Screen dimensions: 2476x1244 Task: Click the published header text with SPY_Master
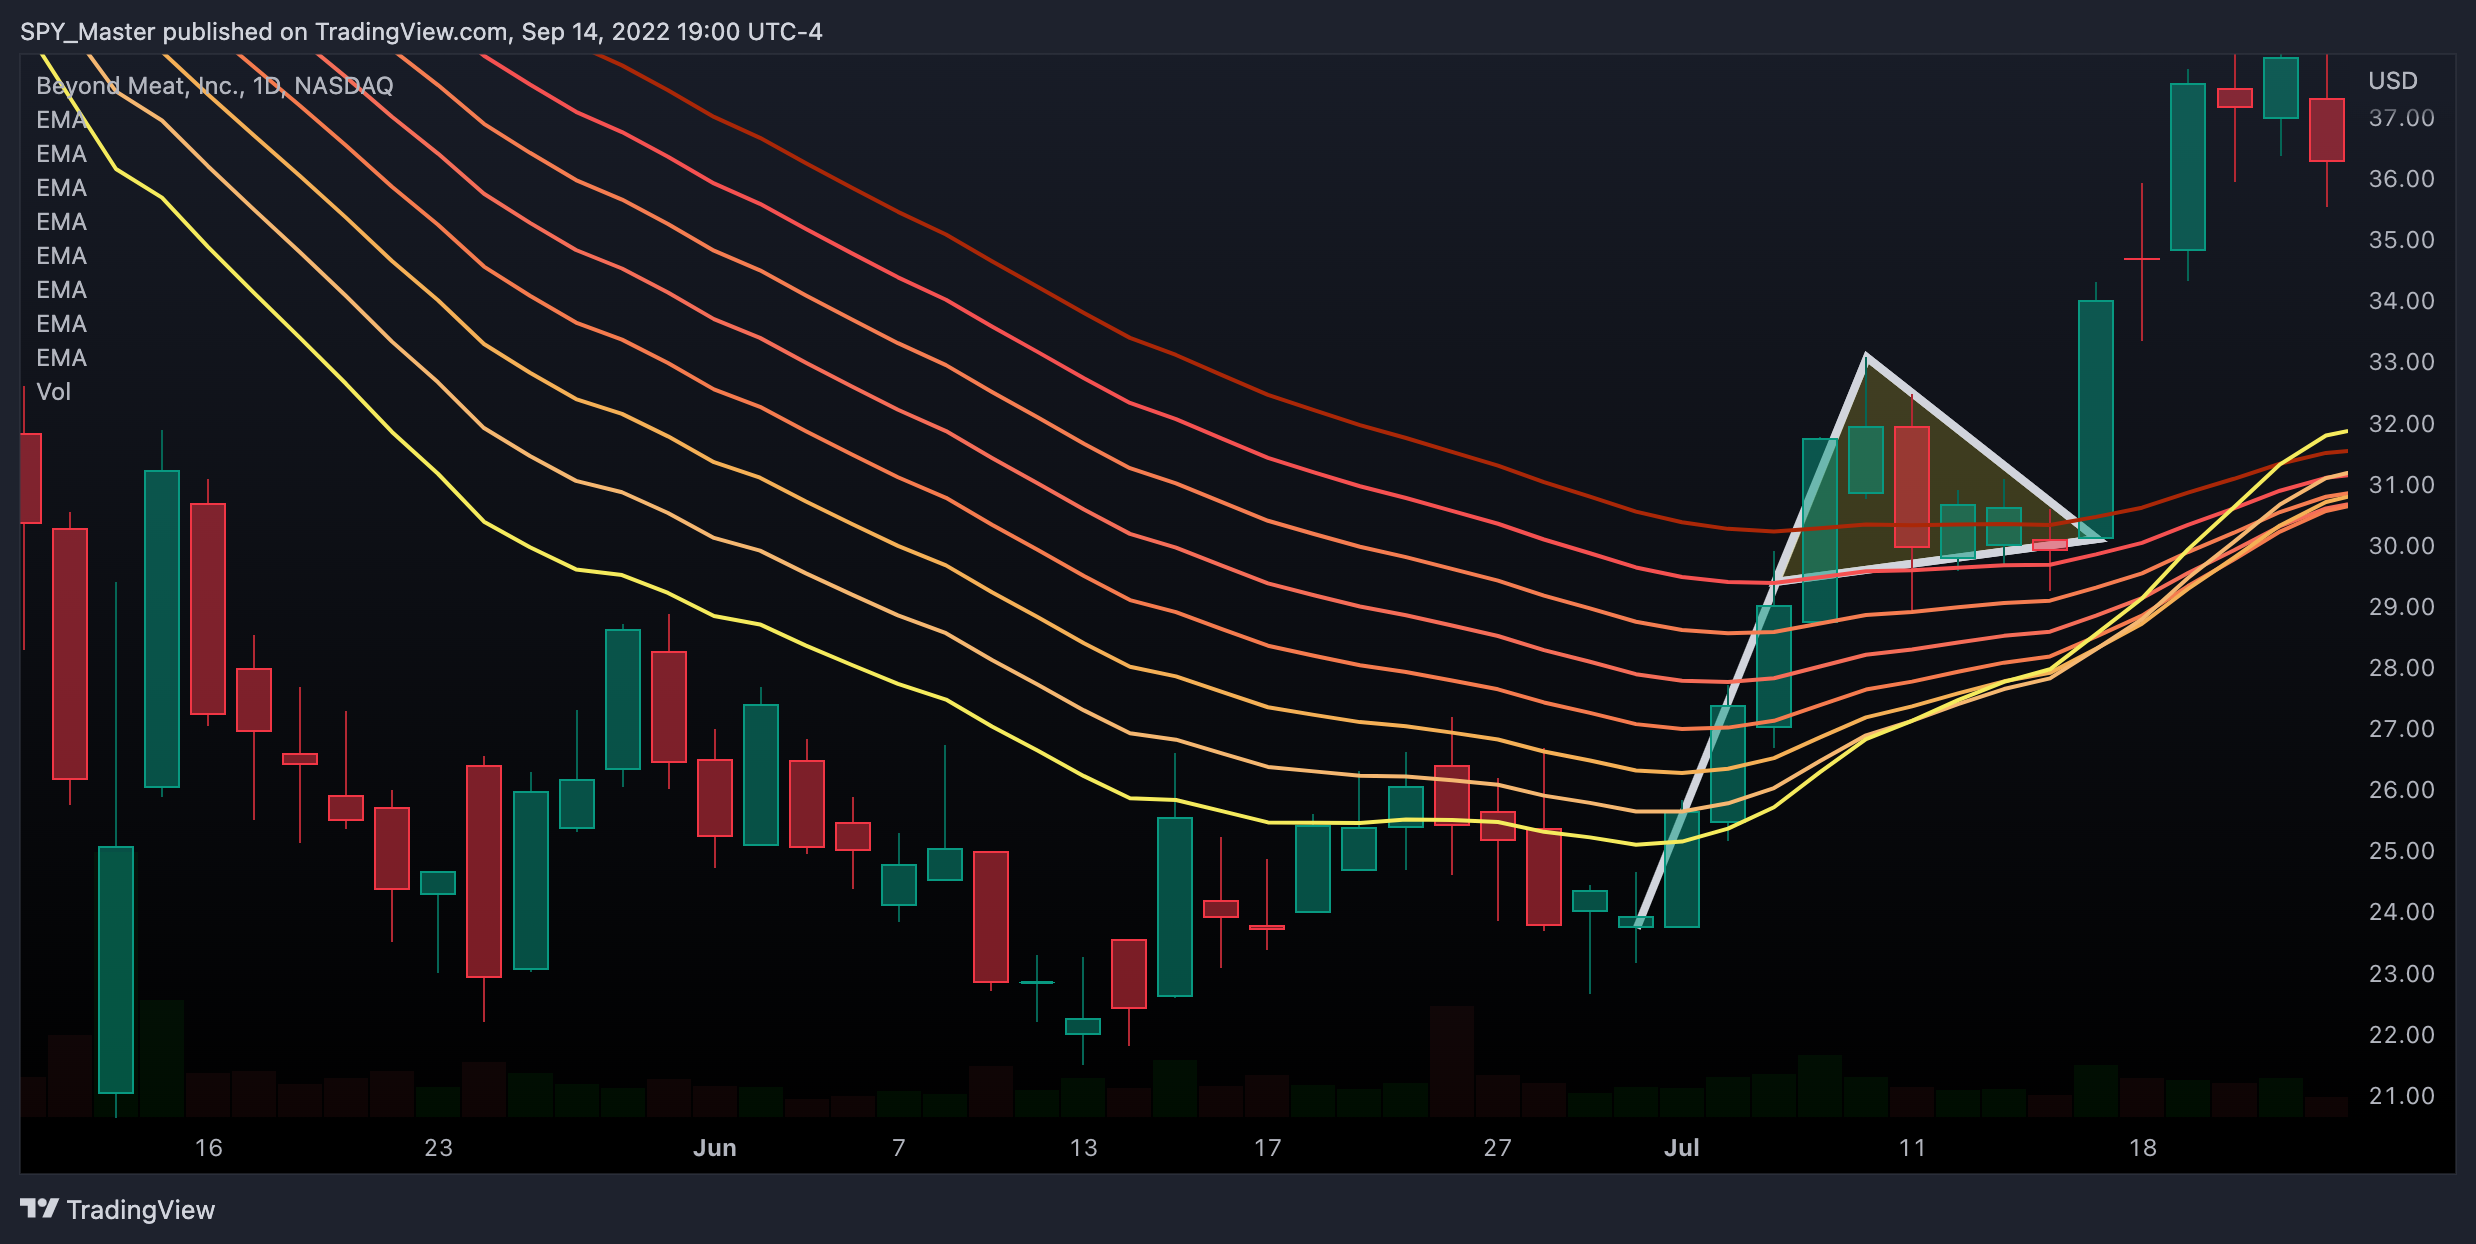coord(421,32)
